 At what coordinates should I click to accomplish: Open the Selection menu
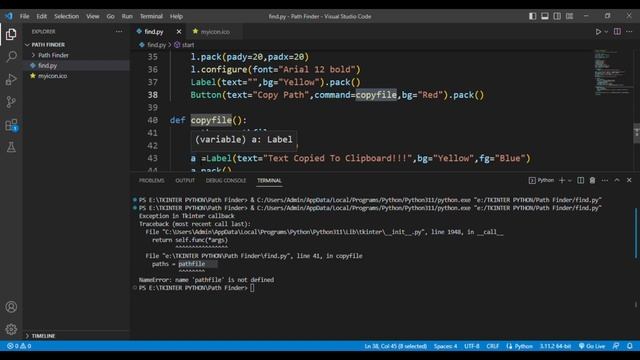(67, 16)
